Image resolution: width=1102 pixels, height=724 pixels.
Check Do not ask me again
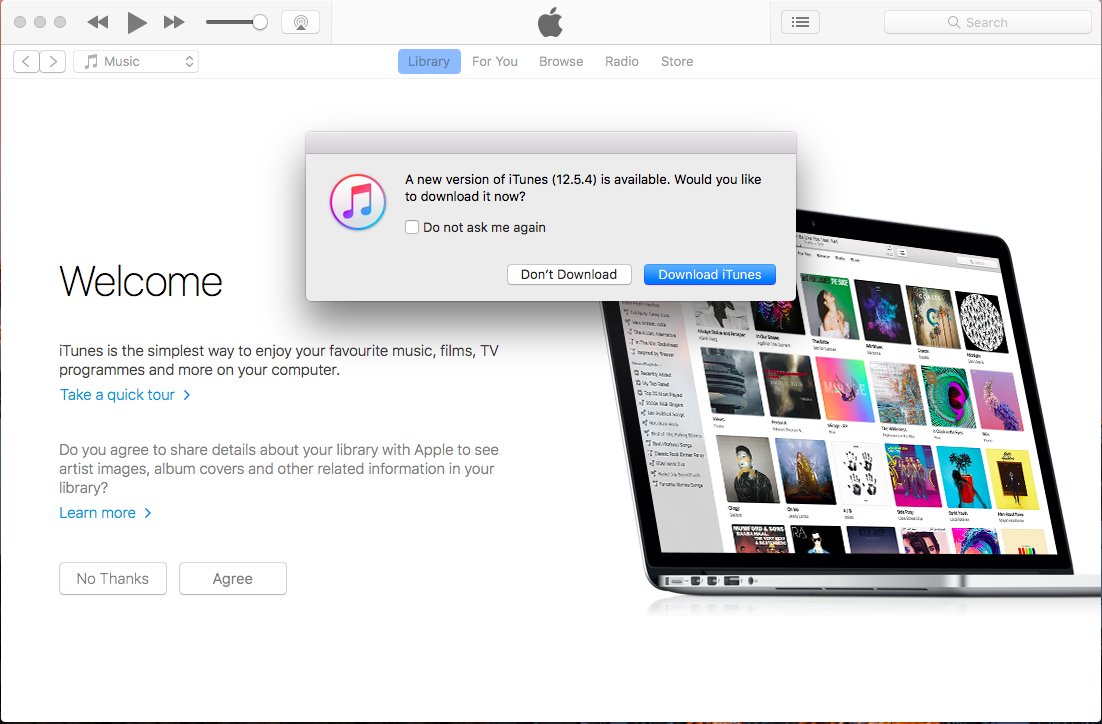[x=412, y=227]
